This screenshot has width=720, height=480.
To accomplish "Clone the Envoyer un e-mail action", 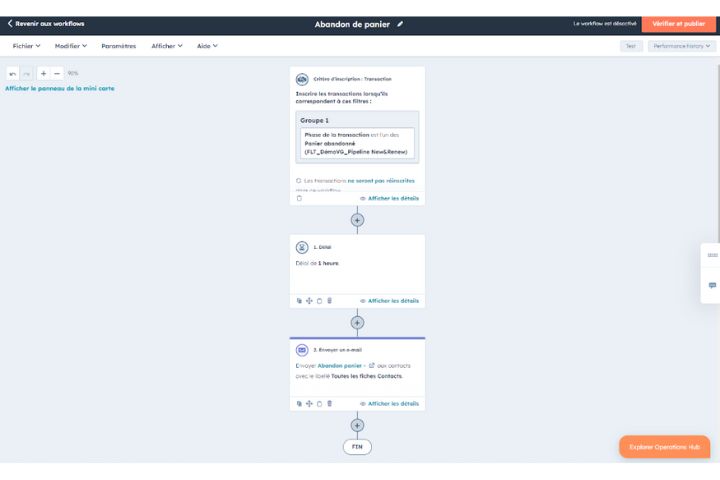I will [x=299, y=404].
